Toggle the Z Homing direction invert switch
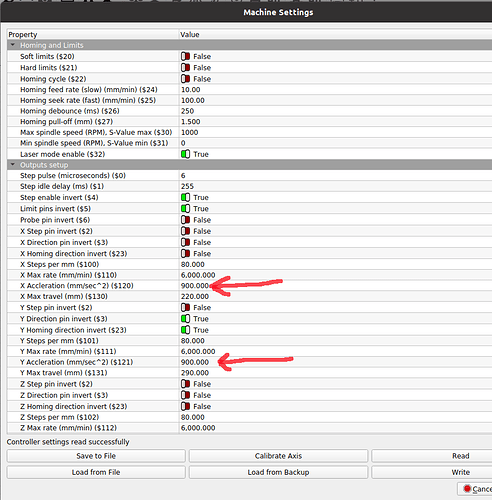 (185, 406)
